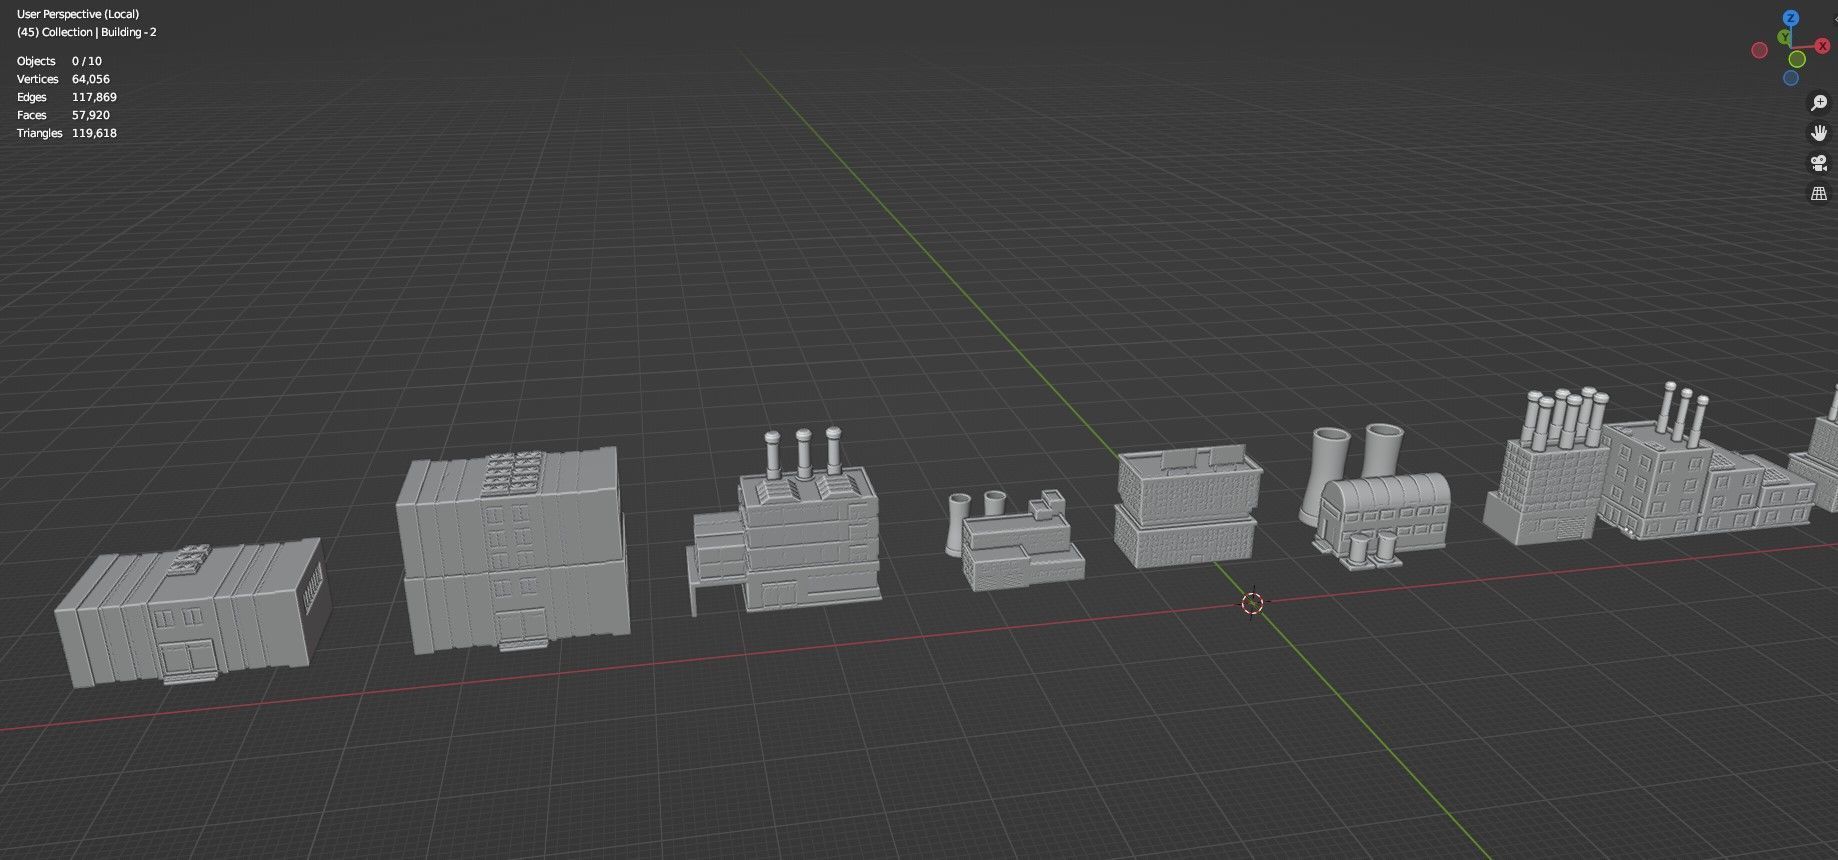
Task: Click the unlabeled red negative X gizmo circle
Action: pos(1760,50)
